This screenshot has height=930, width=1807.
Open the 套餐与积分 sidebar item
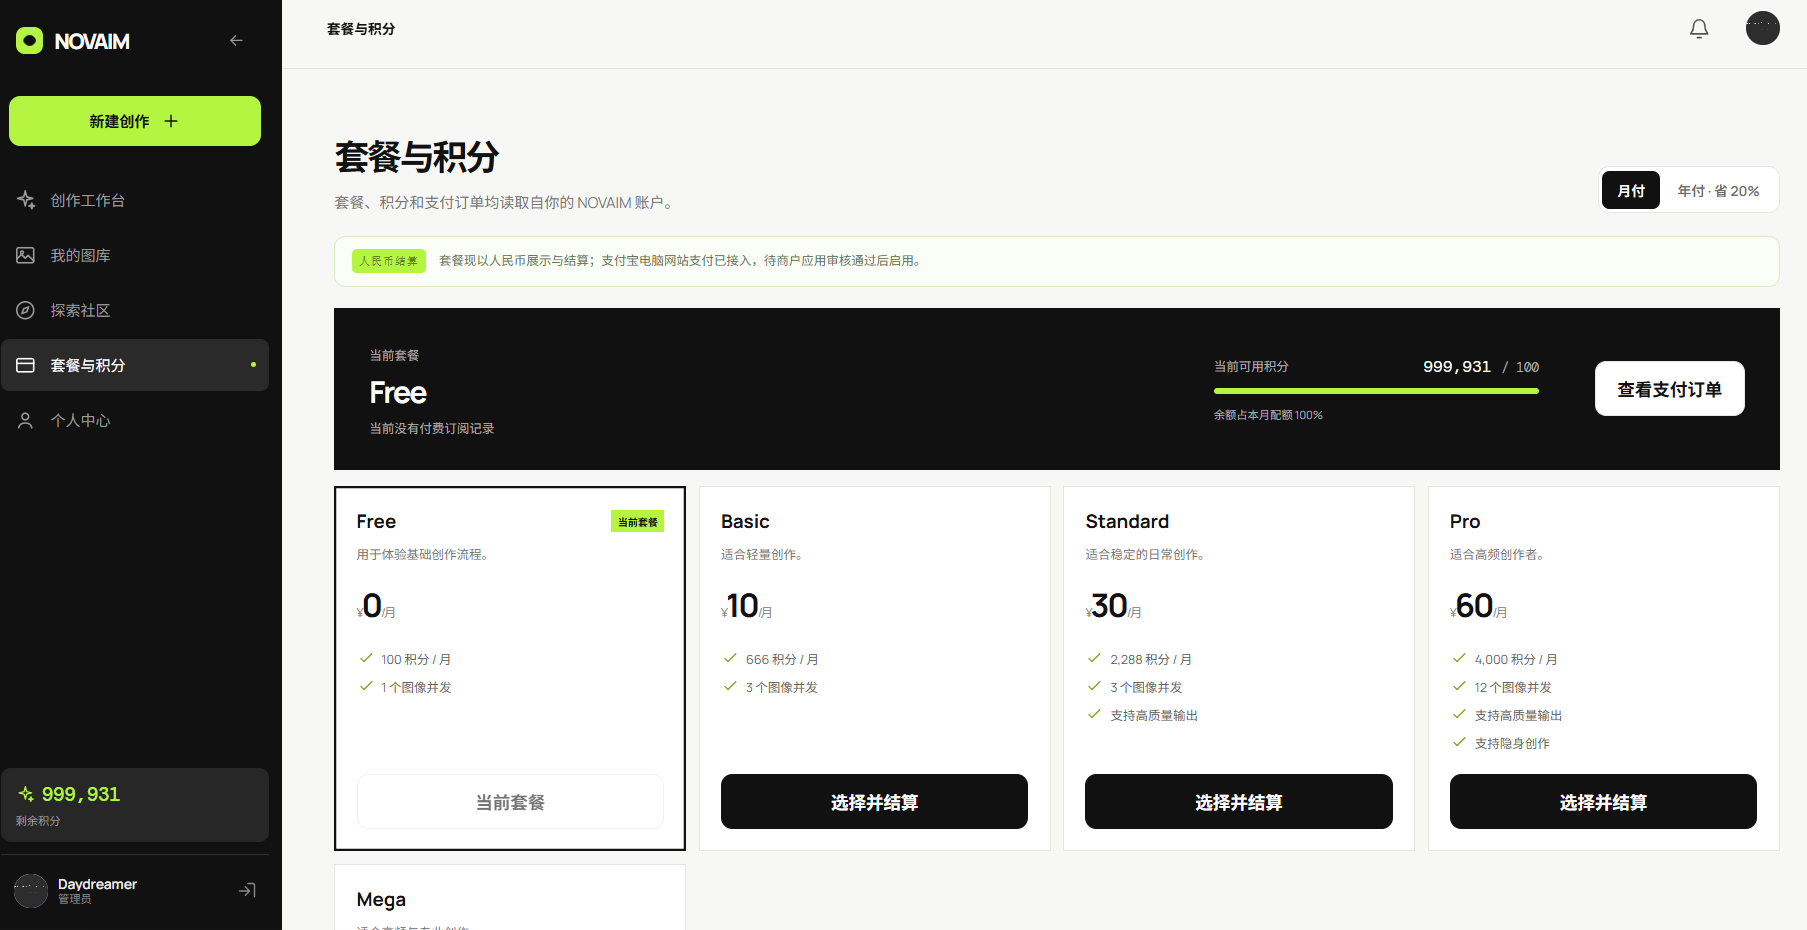pyautogui.click(x=135, y=365)
